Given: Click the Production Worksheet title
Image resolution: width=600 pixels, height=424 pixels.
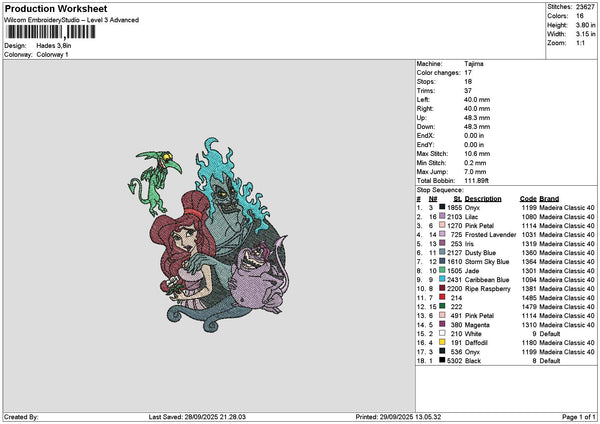Looking at the screenshot, I should point(56,8).
